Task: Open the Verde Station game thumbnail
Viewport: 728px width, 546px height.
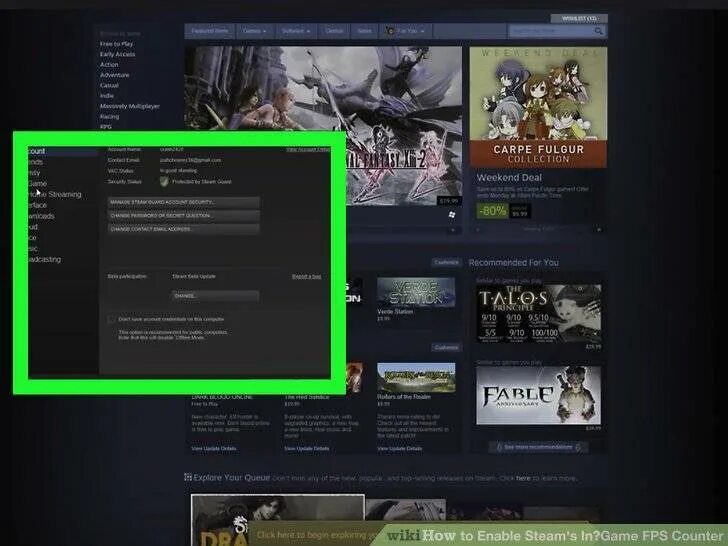Action: coord(416,292)
